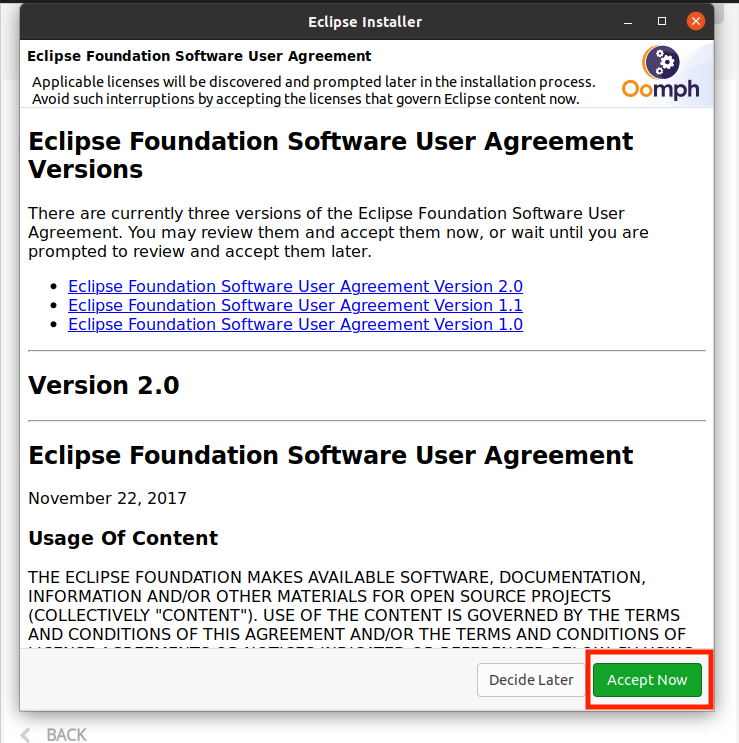Go BACK in the installer behind the dialog
Viewport: 739px width, 743px height.
(54, 734)
